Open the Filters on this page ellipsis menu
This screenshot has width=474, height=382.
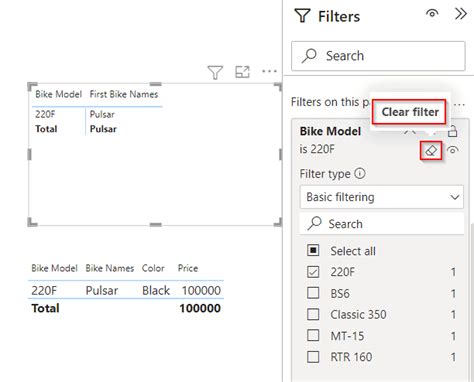[460, 105]
